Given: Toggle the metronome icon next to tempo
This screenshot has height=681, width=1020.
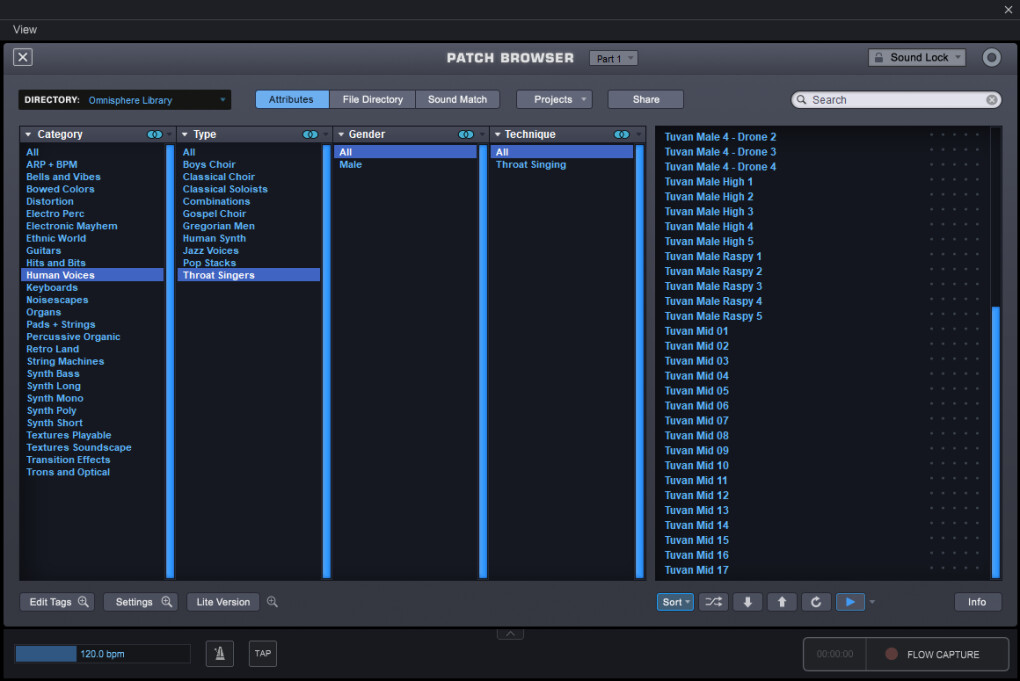Looking at the screenshot, I should coord(220,653).
